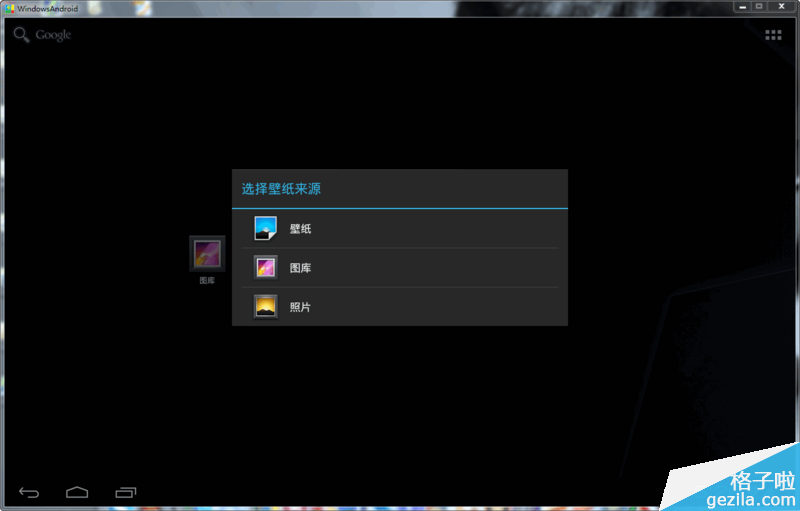Select the 壁纸 wallpaper icon

266,228
